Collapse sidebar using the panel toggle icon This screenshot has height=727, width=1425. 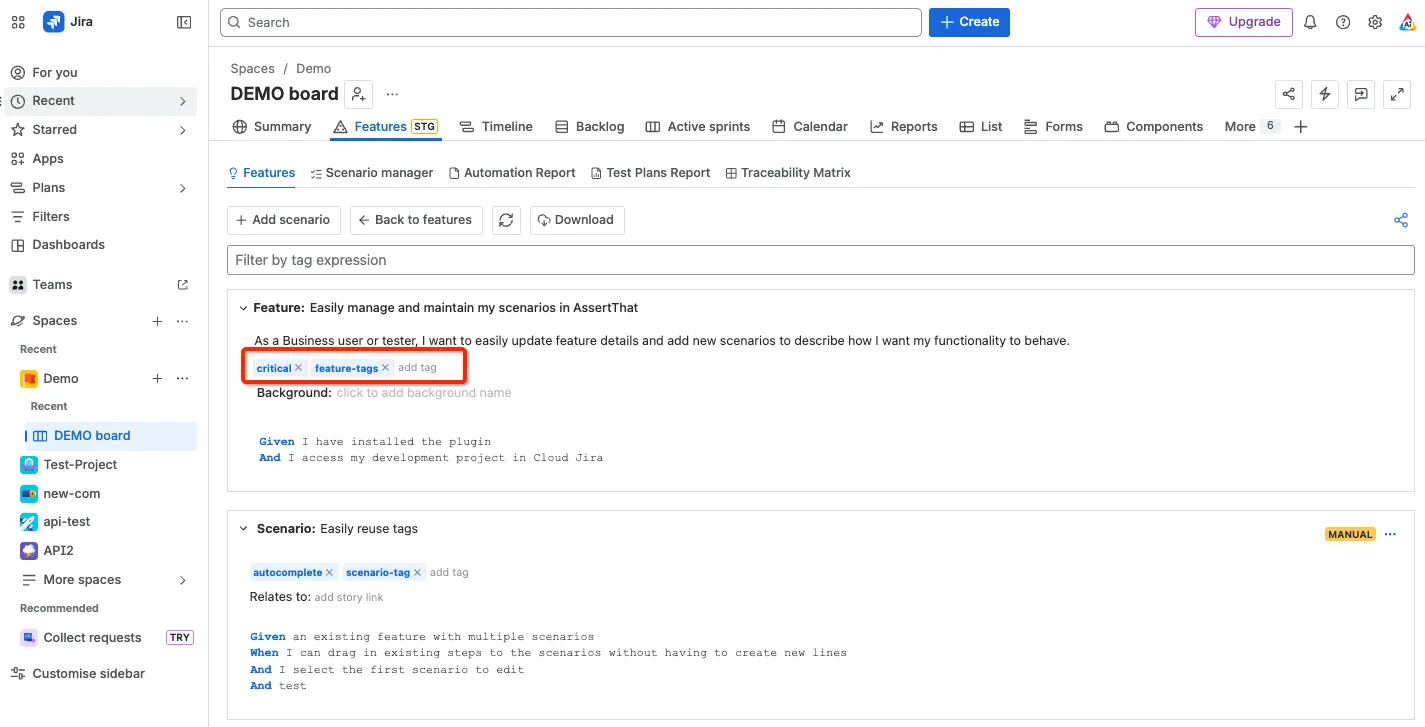pos(184,22)
